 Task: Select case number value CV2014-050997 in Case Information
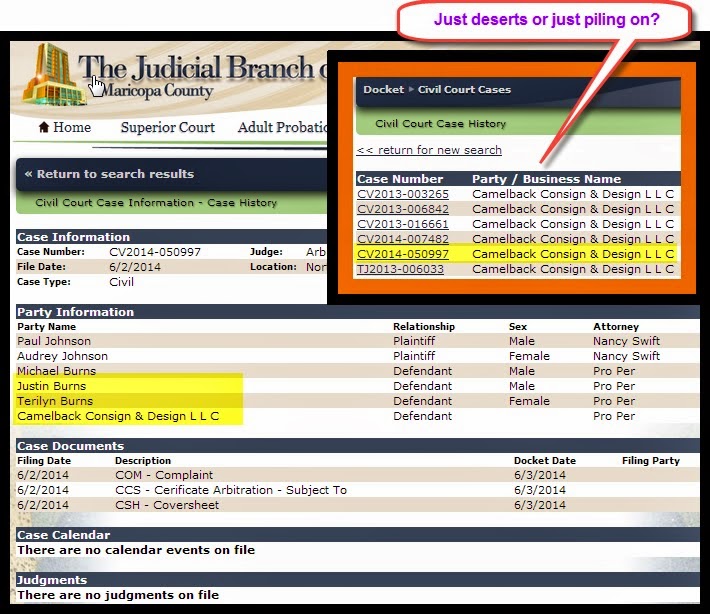pos(155,252)
